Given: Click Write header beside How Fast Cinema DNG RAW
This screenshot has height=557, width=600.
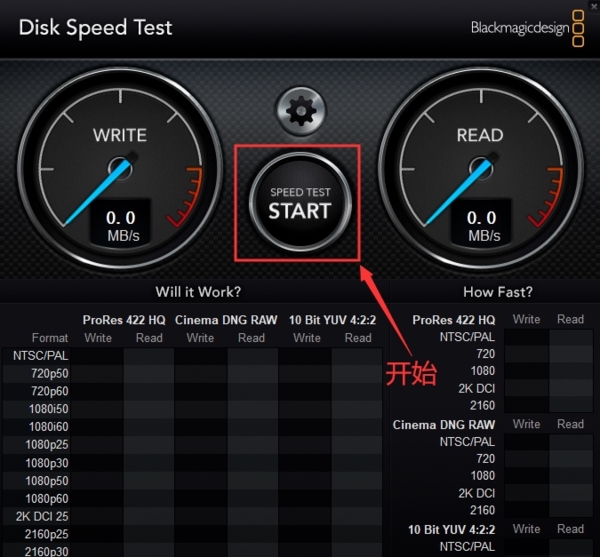Looking at the screenshot, I should 527,424.
